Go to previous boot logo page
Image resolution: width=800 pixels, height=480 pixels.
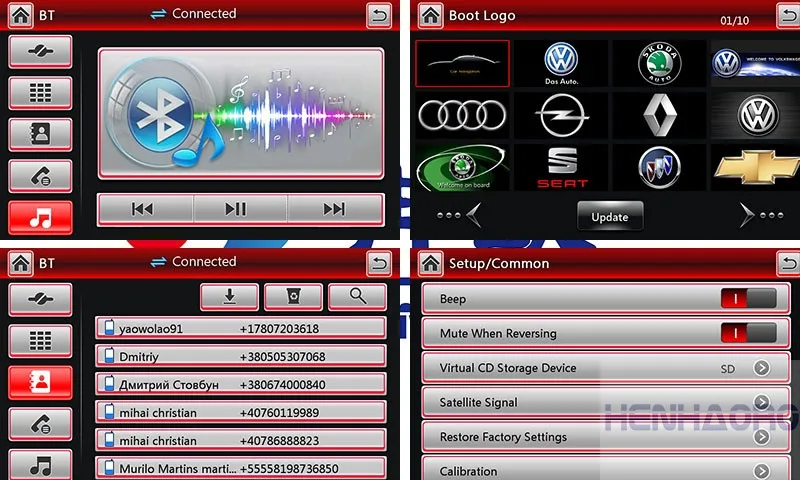pos(459,215)
